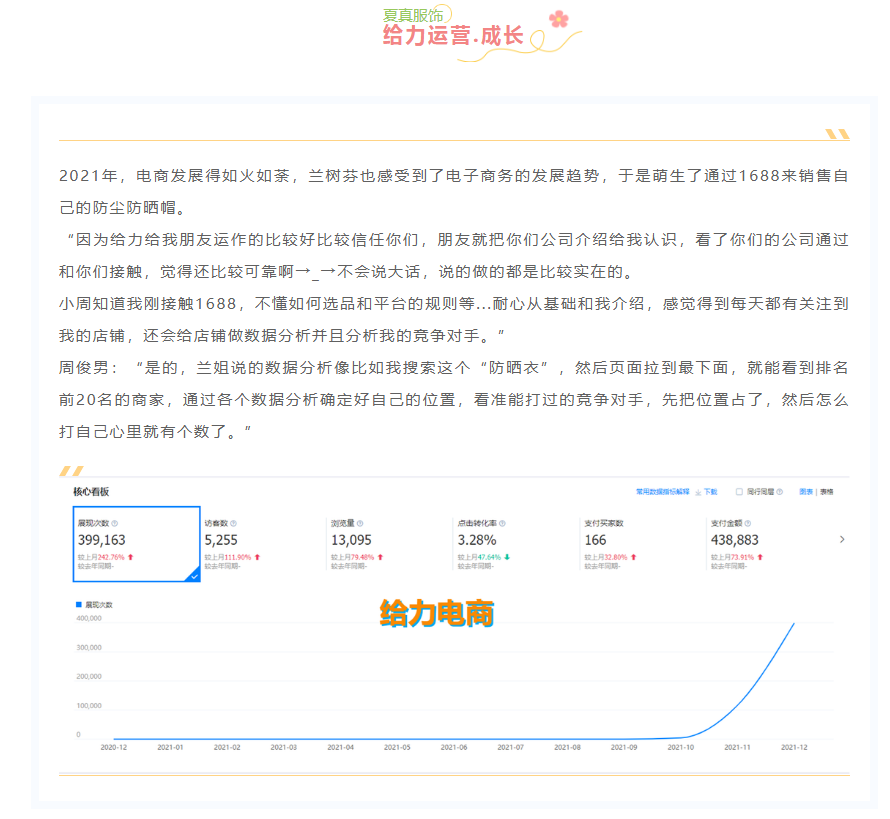Viewport: 890px width, 819px height.
Task: Click help icon next to 支付买家数
Action: 631,523
